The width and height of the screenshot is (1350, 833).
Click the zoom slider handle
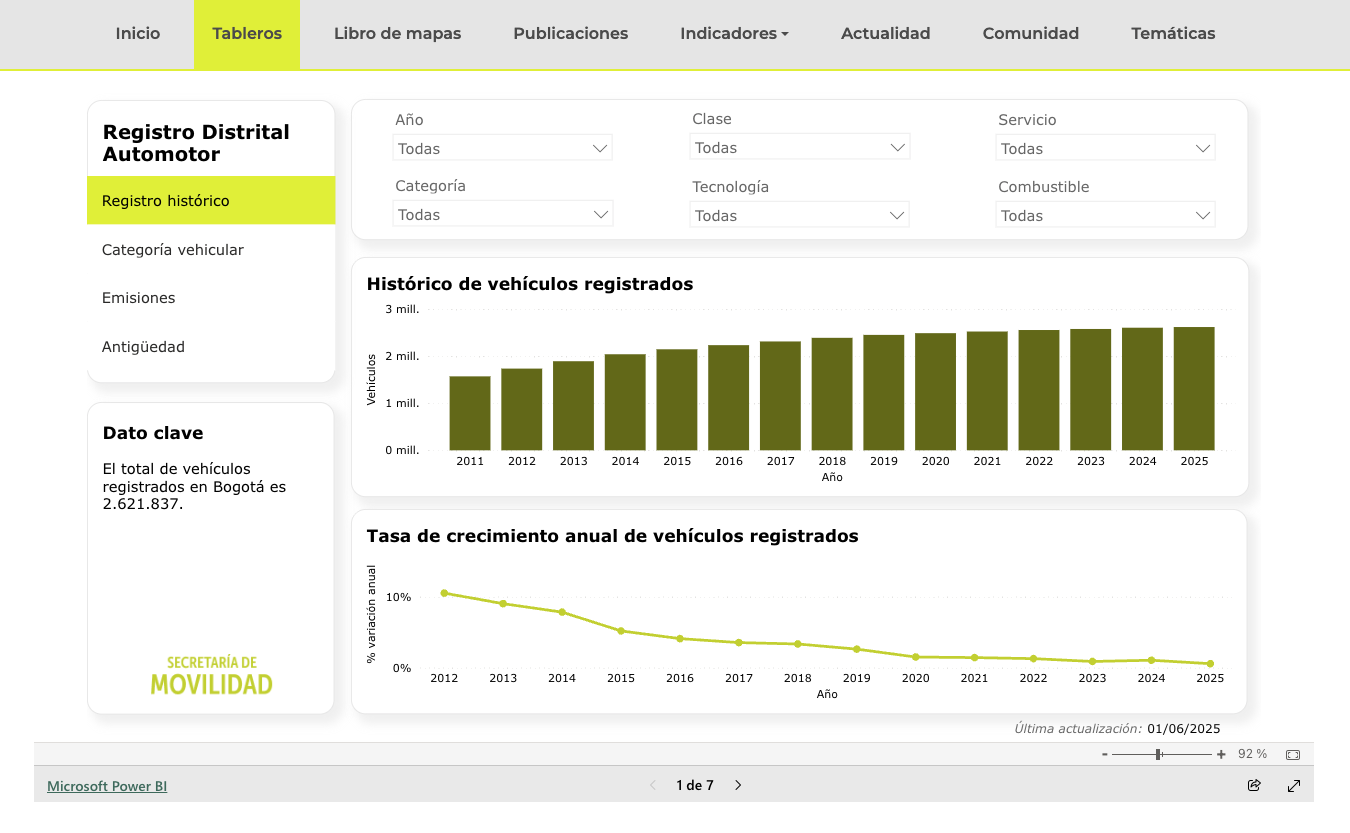[x=1158, y=754]
